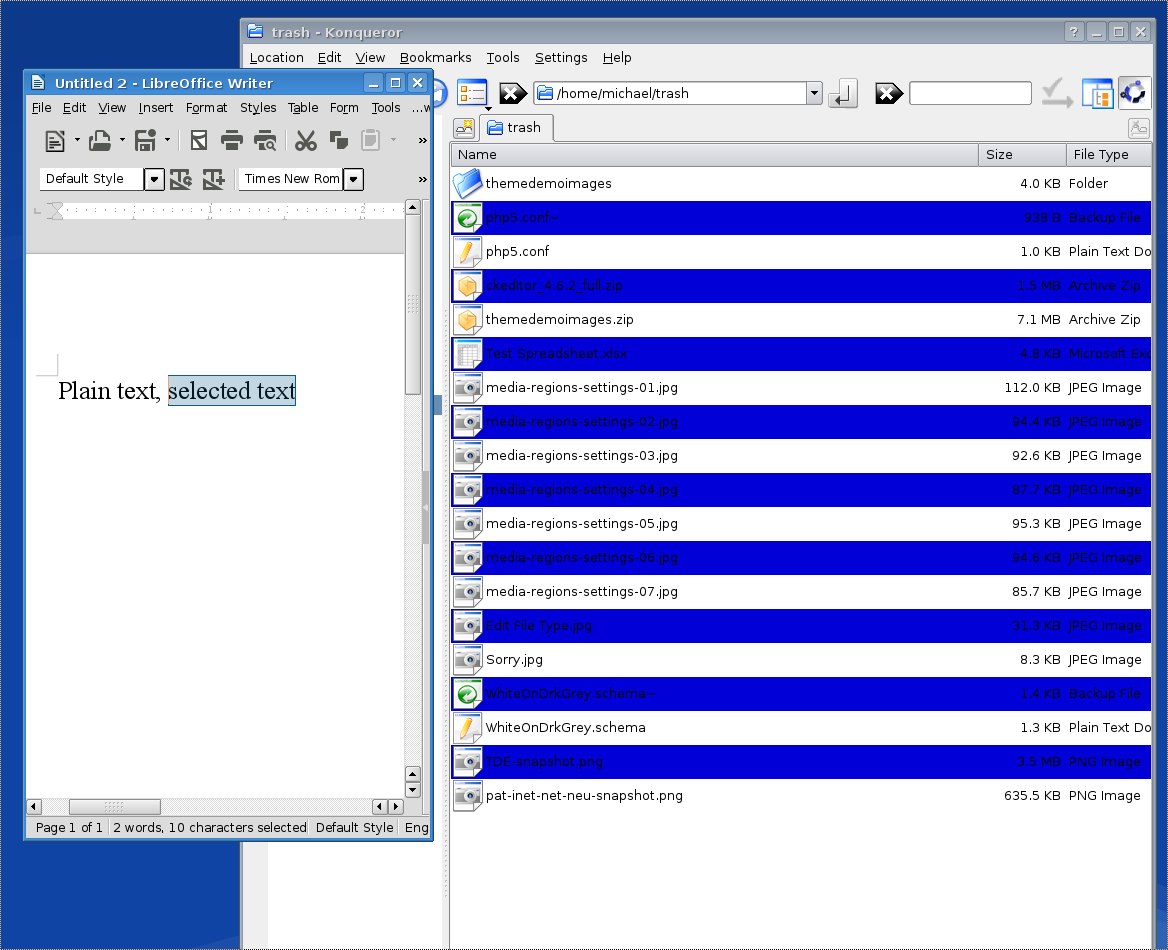Click the Print icon in Writer toolbar
The width and height of the screenshot is (1168, 950).
232,141
